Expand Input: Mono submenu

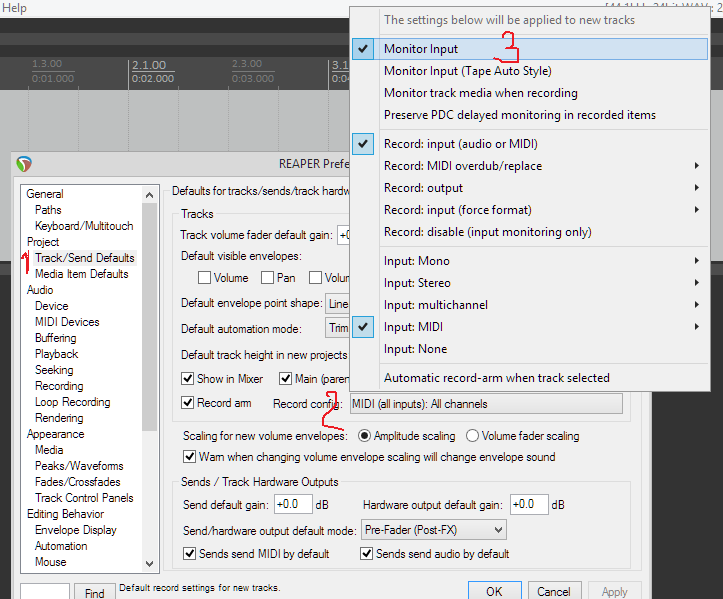pyautogui.click(x=529, y=261)
